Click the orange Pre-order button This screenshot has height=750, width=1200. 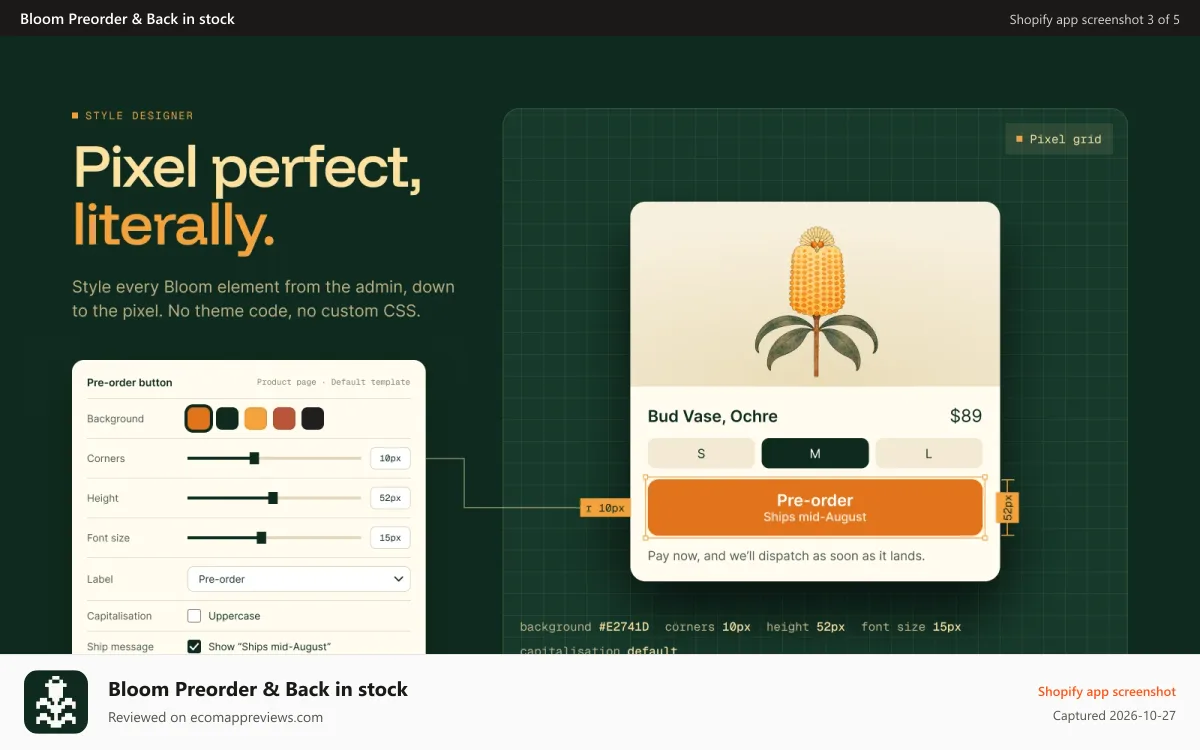(x=815, y=507)
